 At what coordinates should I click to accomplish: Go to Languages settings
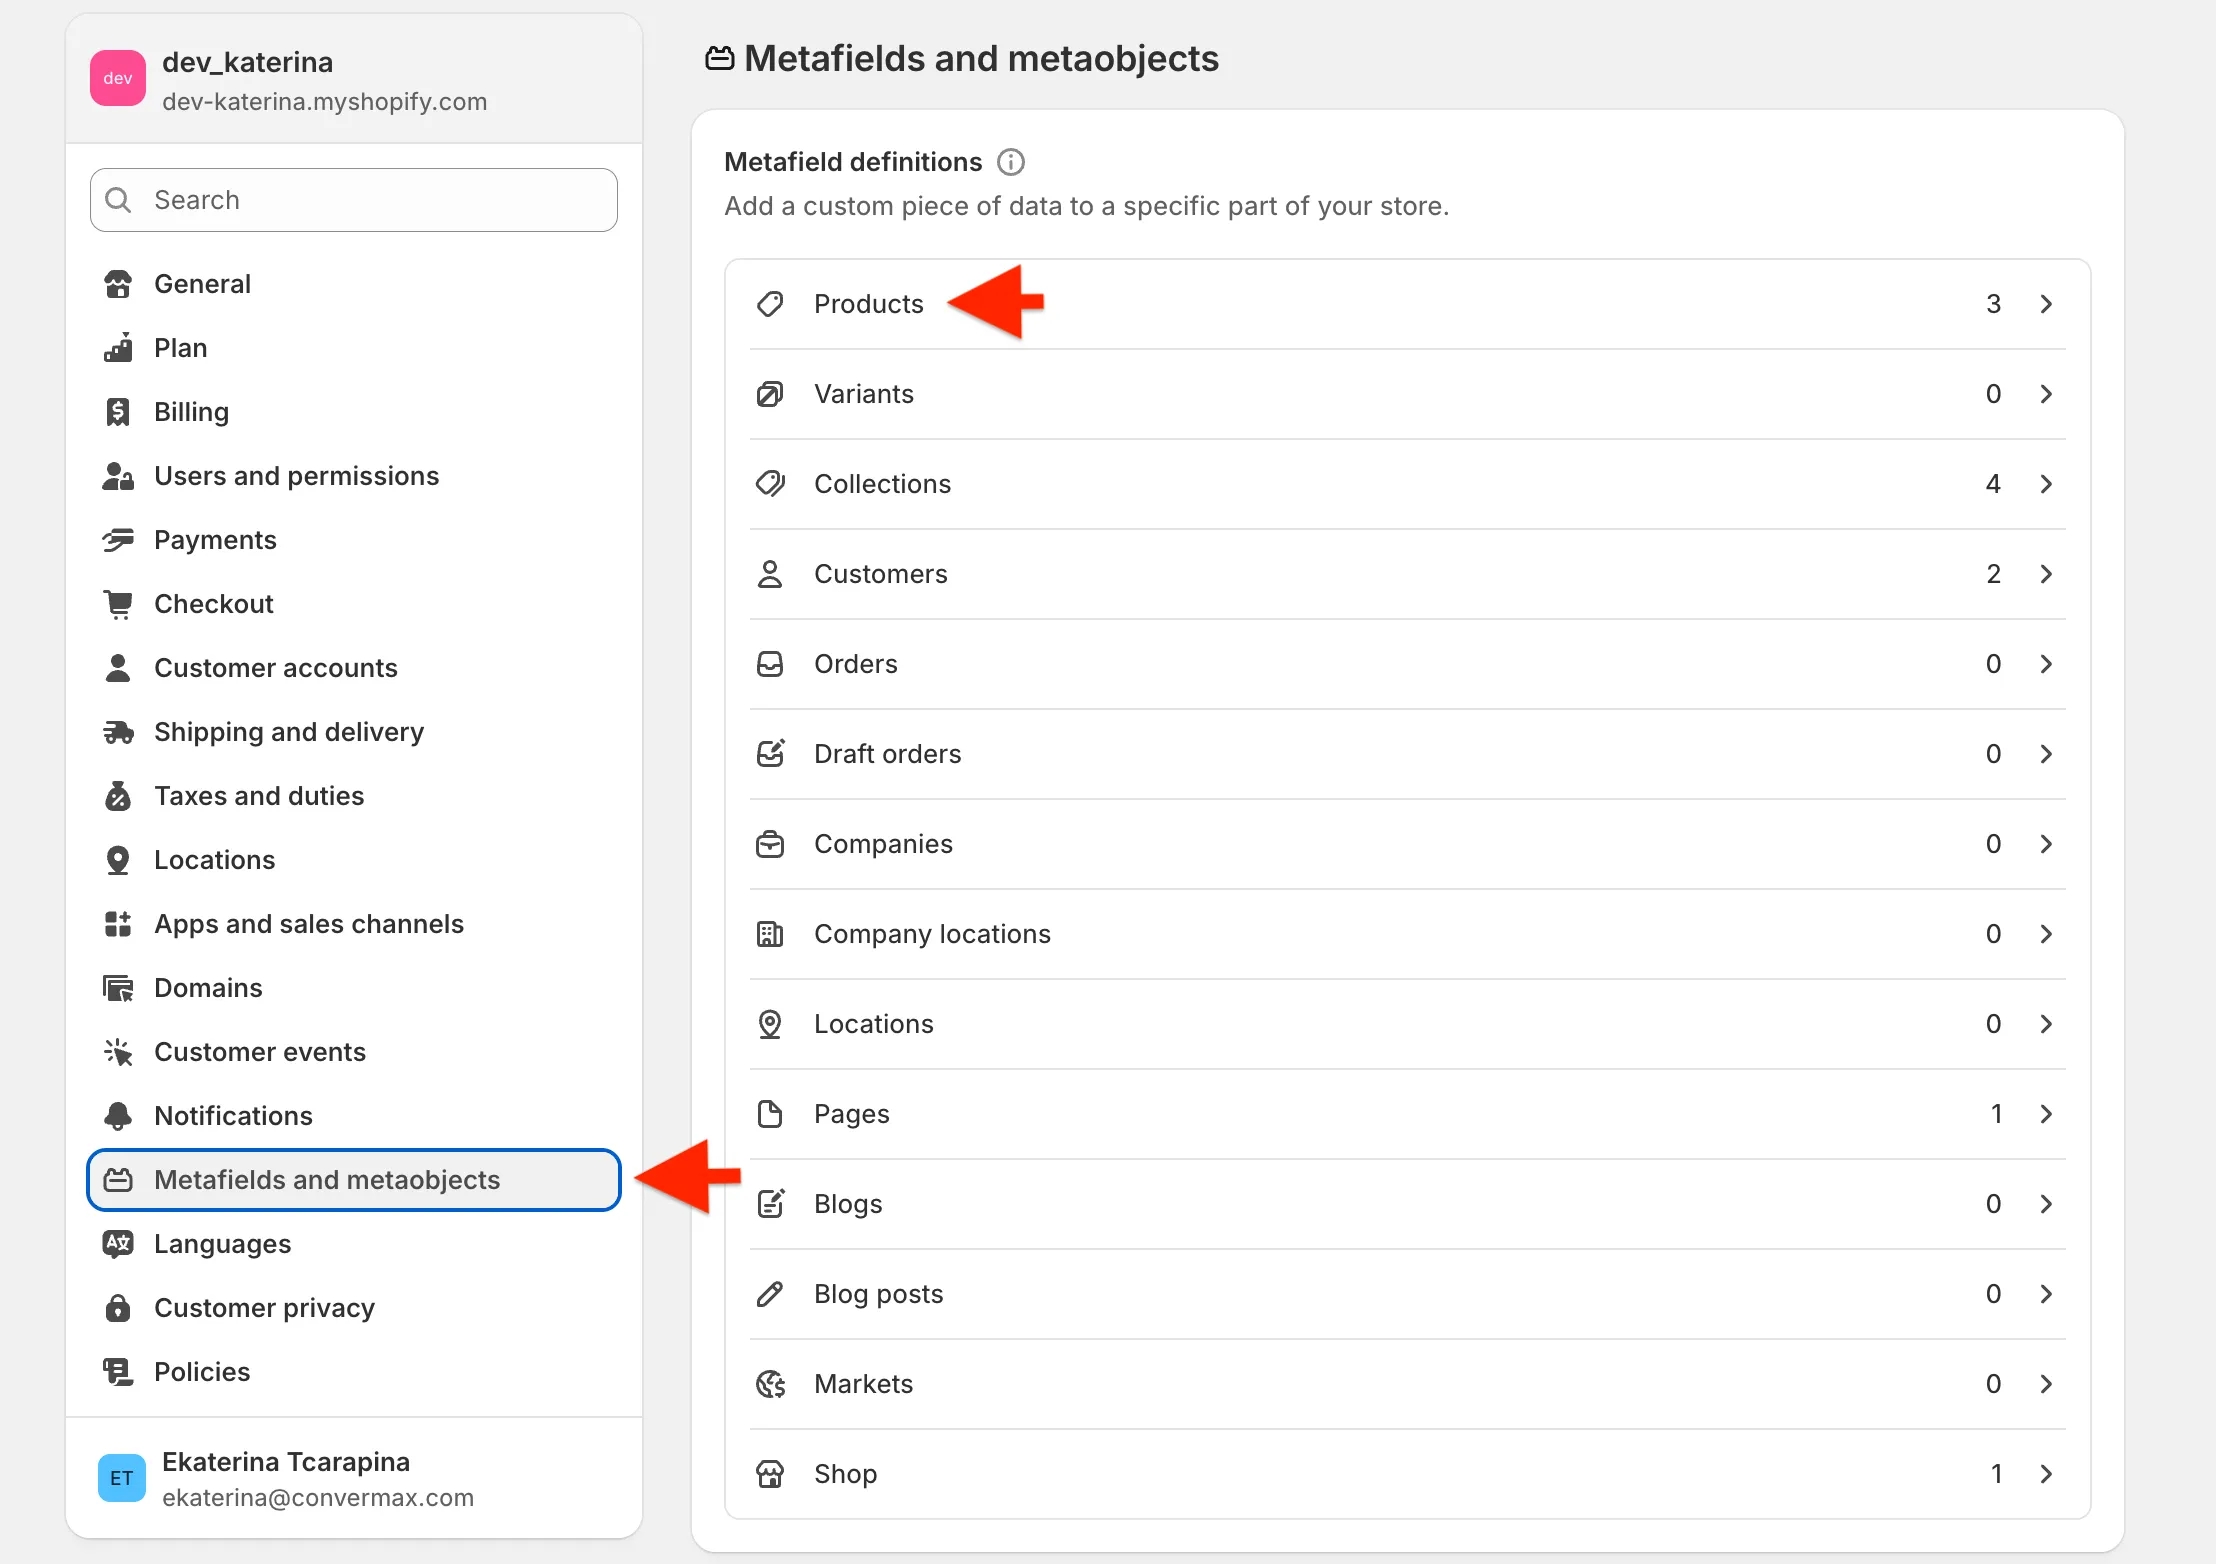click(x=222, y=1244)
